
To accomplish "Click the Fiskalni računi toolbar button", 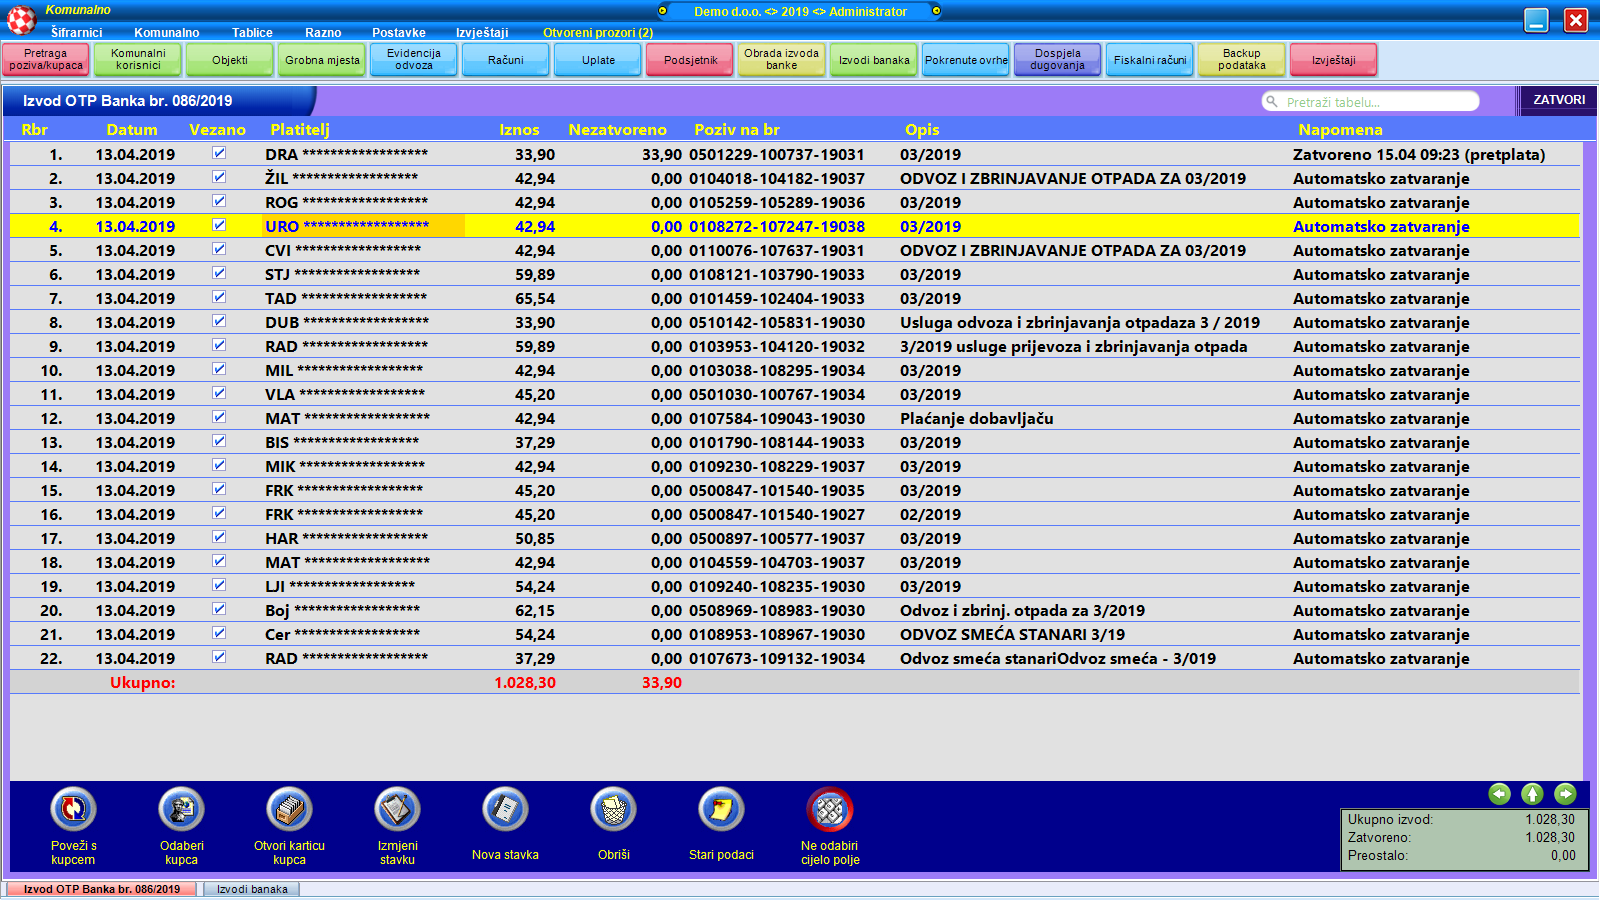I will pos(1150,60).
